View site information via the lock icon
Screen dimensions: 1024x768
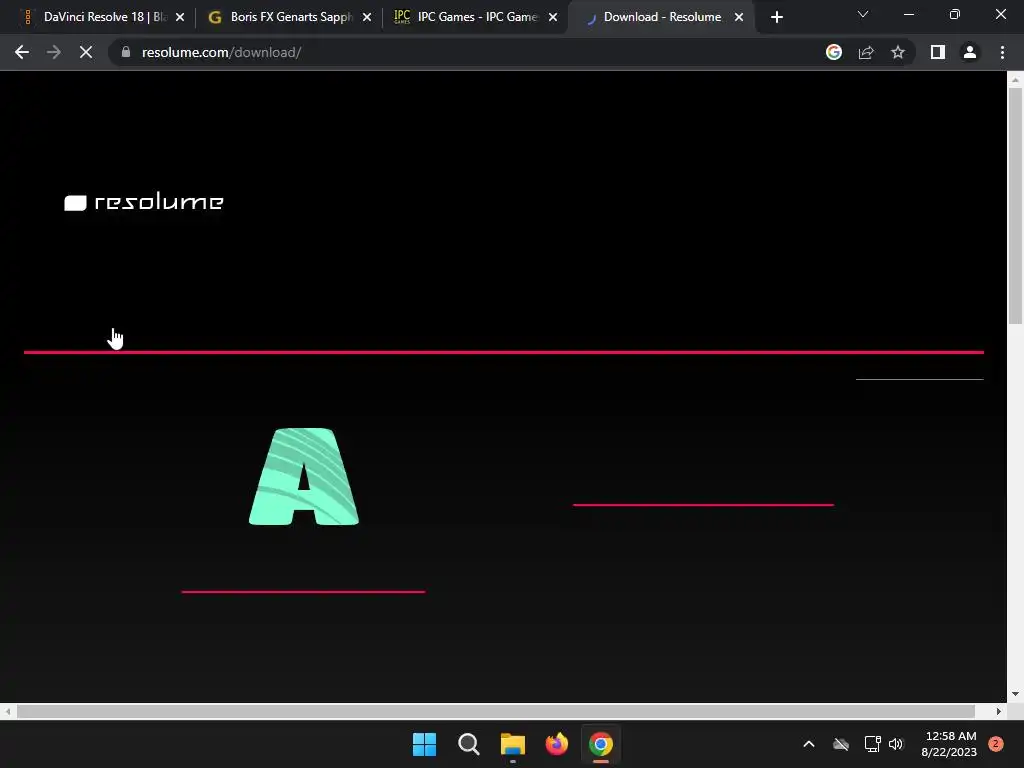pos(126,52)
